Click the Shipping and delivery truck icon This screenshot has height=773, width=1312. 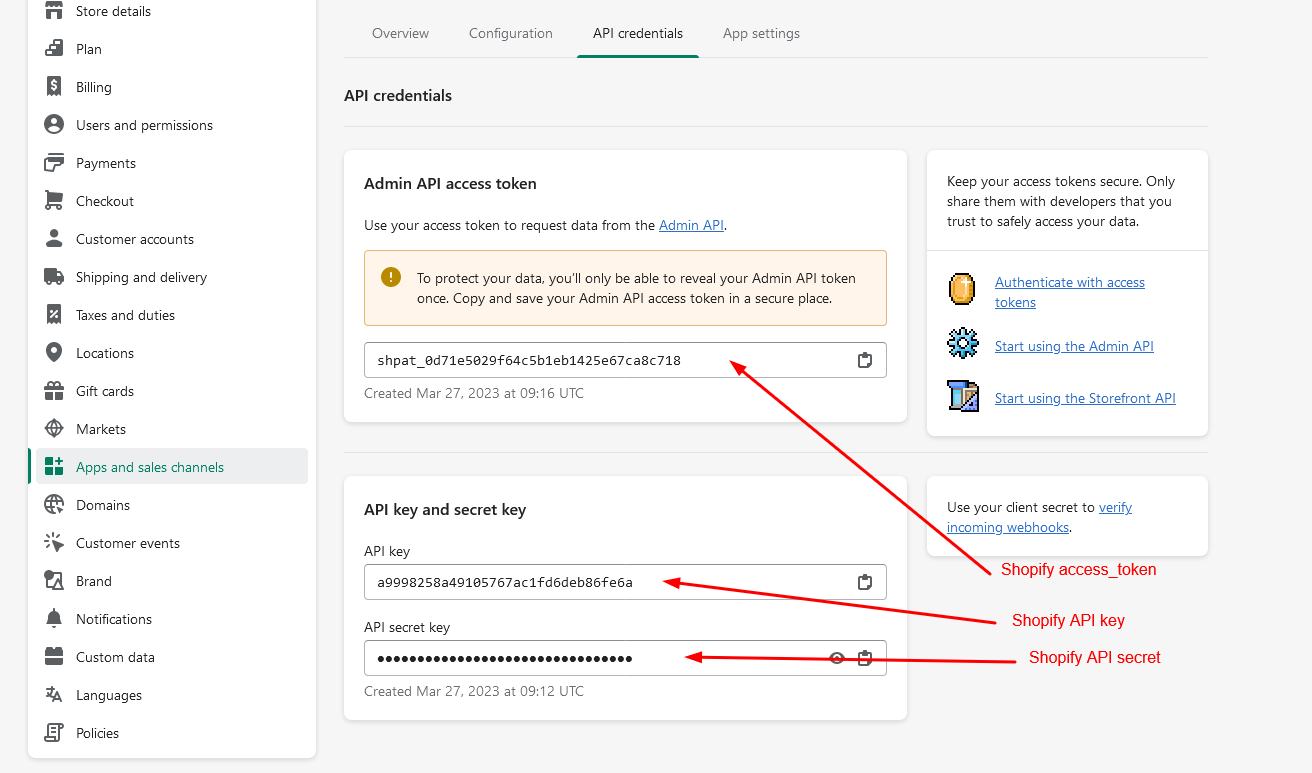coord(54,277)
